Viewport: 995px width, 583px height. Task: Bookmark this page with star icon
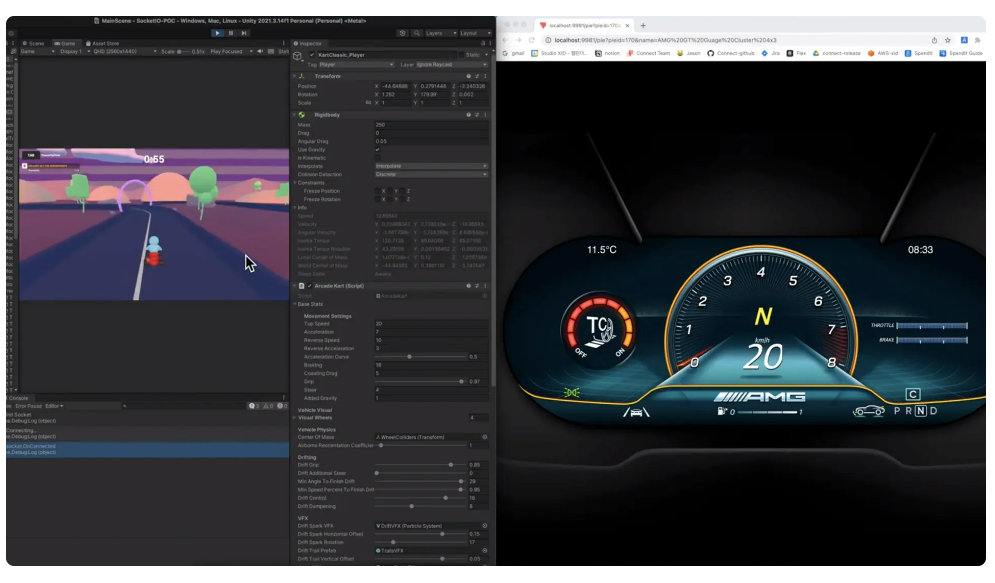point(948,40)
